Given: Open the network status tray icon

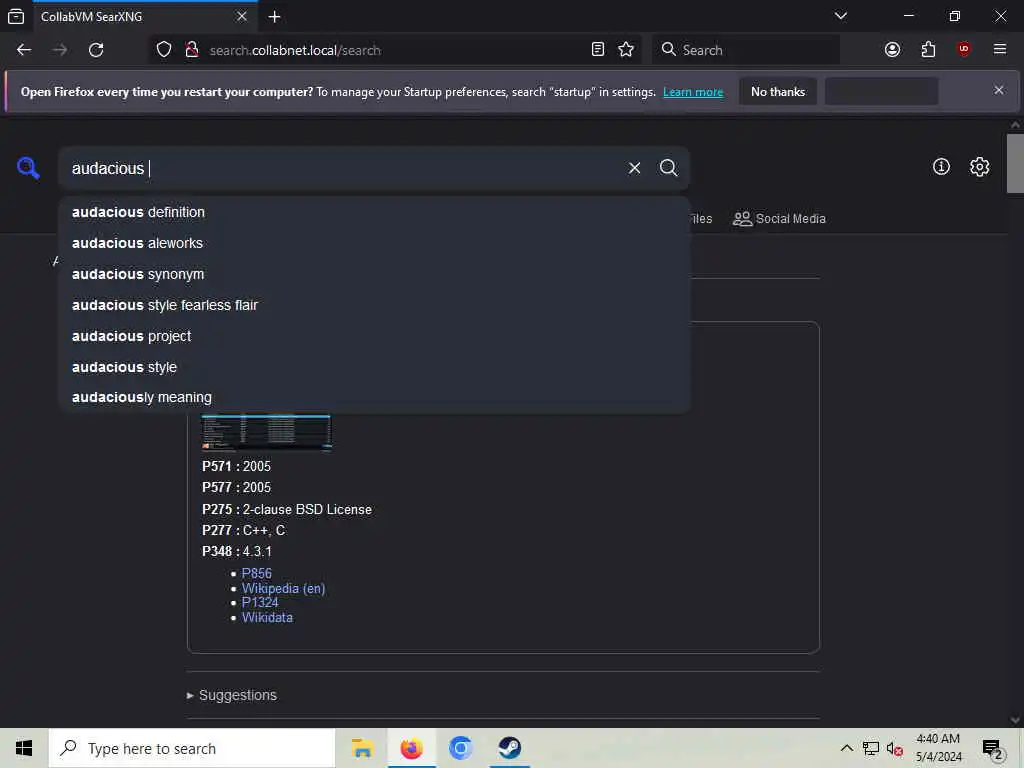Looking at the screenshot, I should pyautogui.click(x=871, y=748).
